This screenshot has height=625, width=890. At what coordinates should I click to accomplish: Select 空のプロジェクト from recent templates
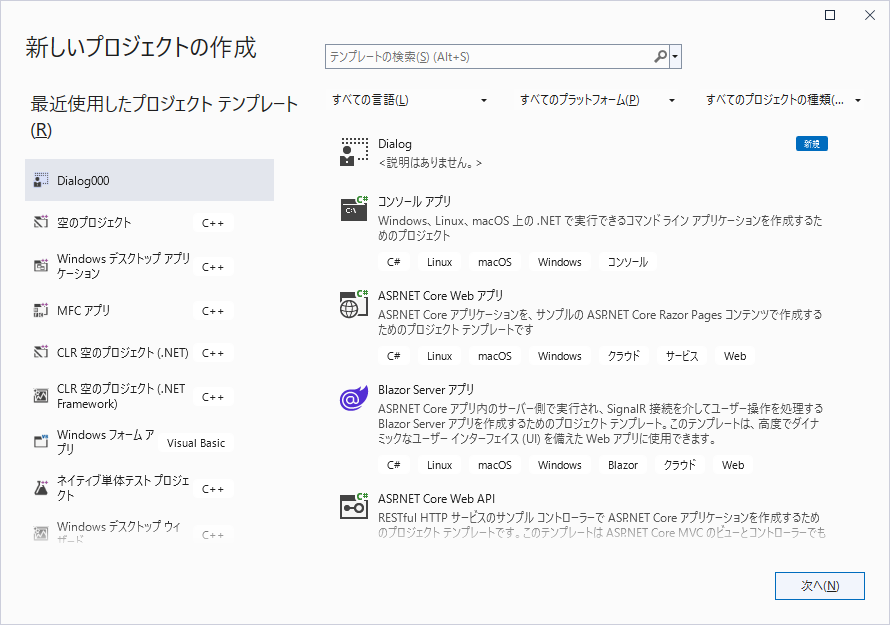click(x=94, y=223)
